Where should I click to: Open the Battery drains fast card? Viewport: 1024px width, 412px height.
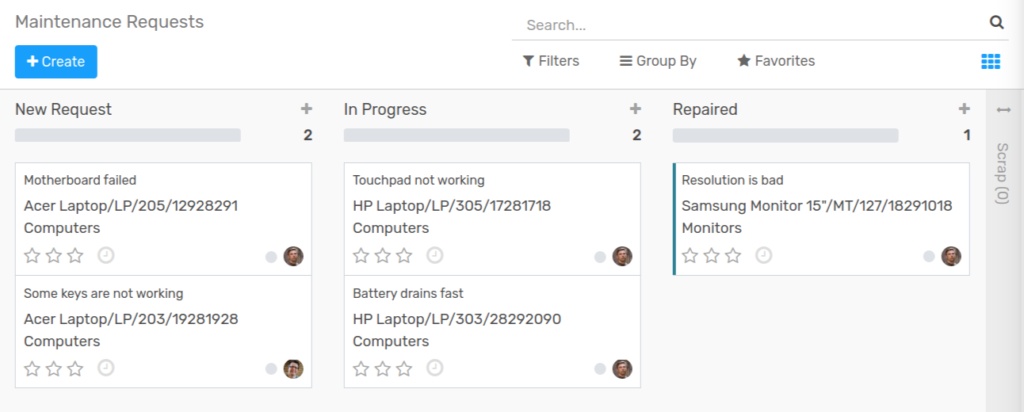(492, 332)
